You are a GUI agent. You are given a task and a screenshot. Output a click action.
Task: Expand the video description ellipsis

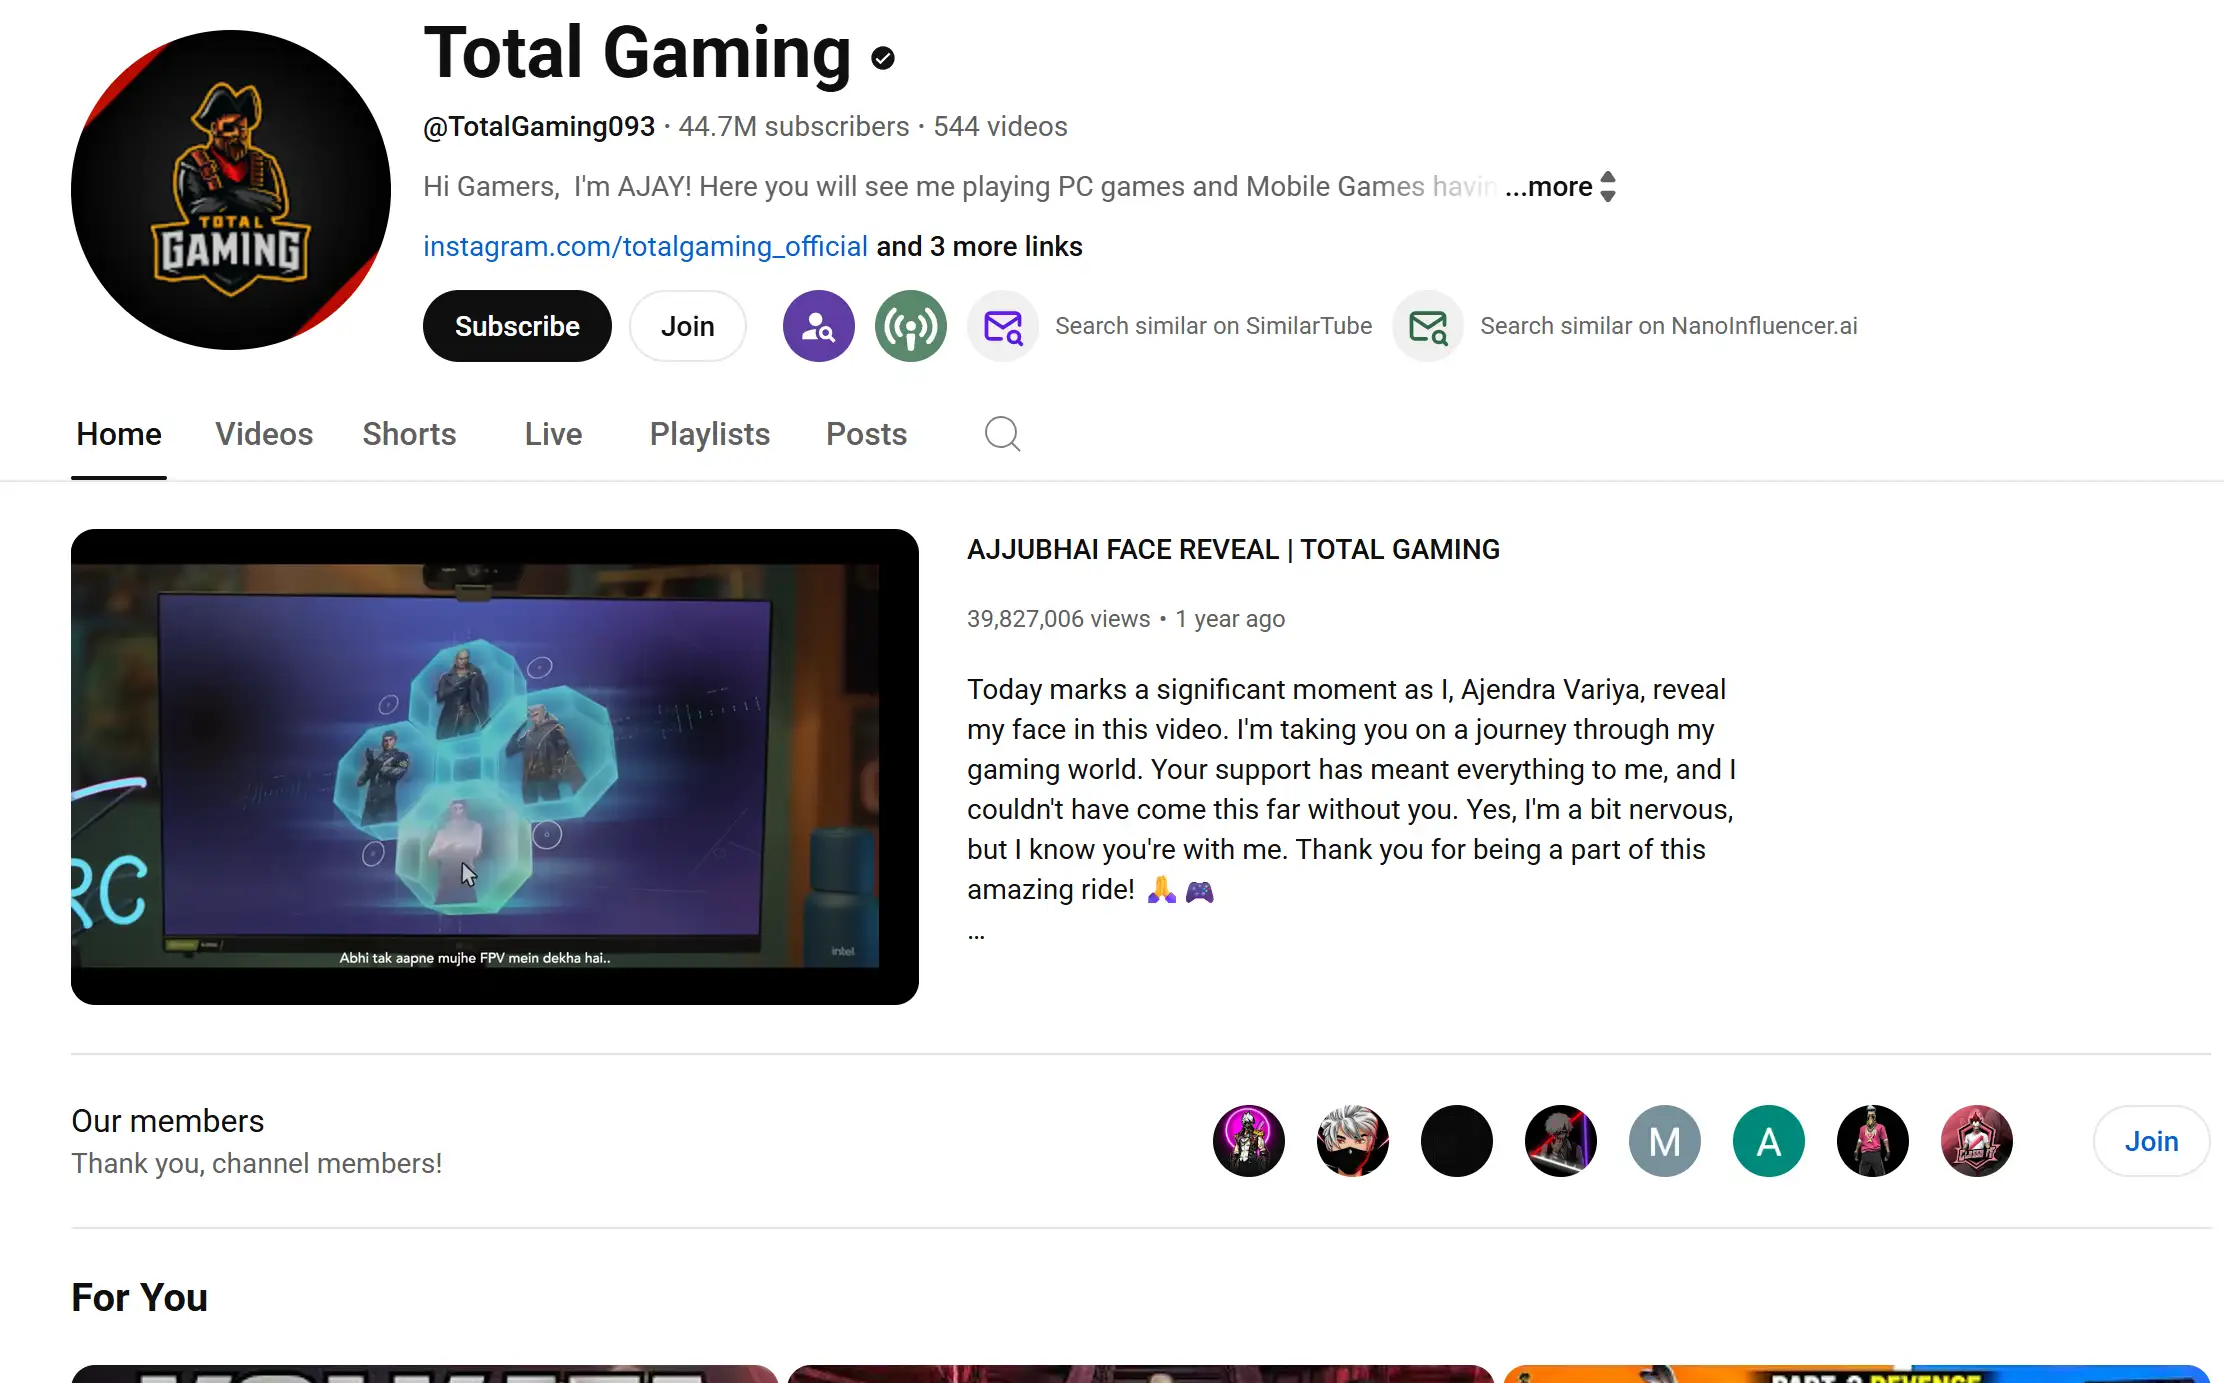(976, 936)
